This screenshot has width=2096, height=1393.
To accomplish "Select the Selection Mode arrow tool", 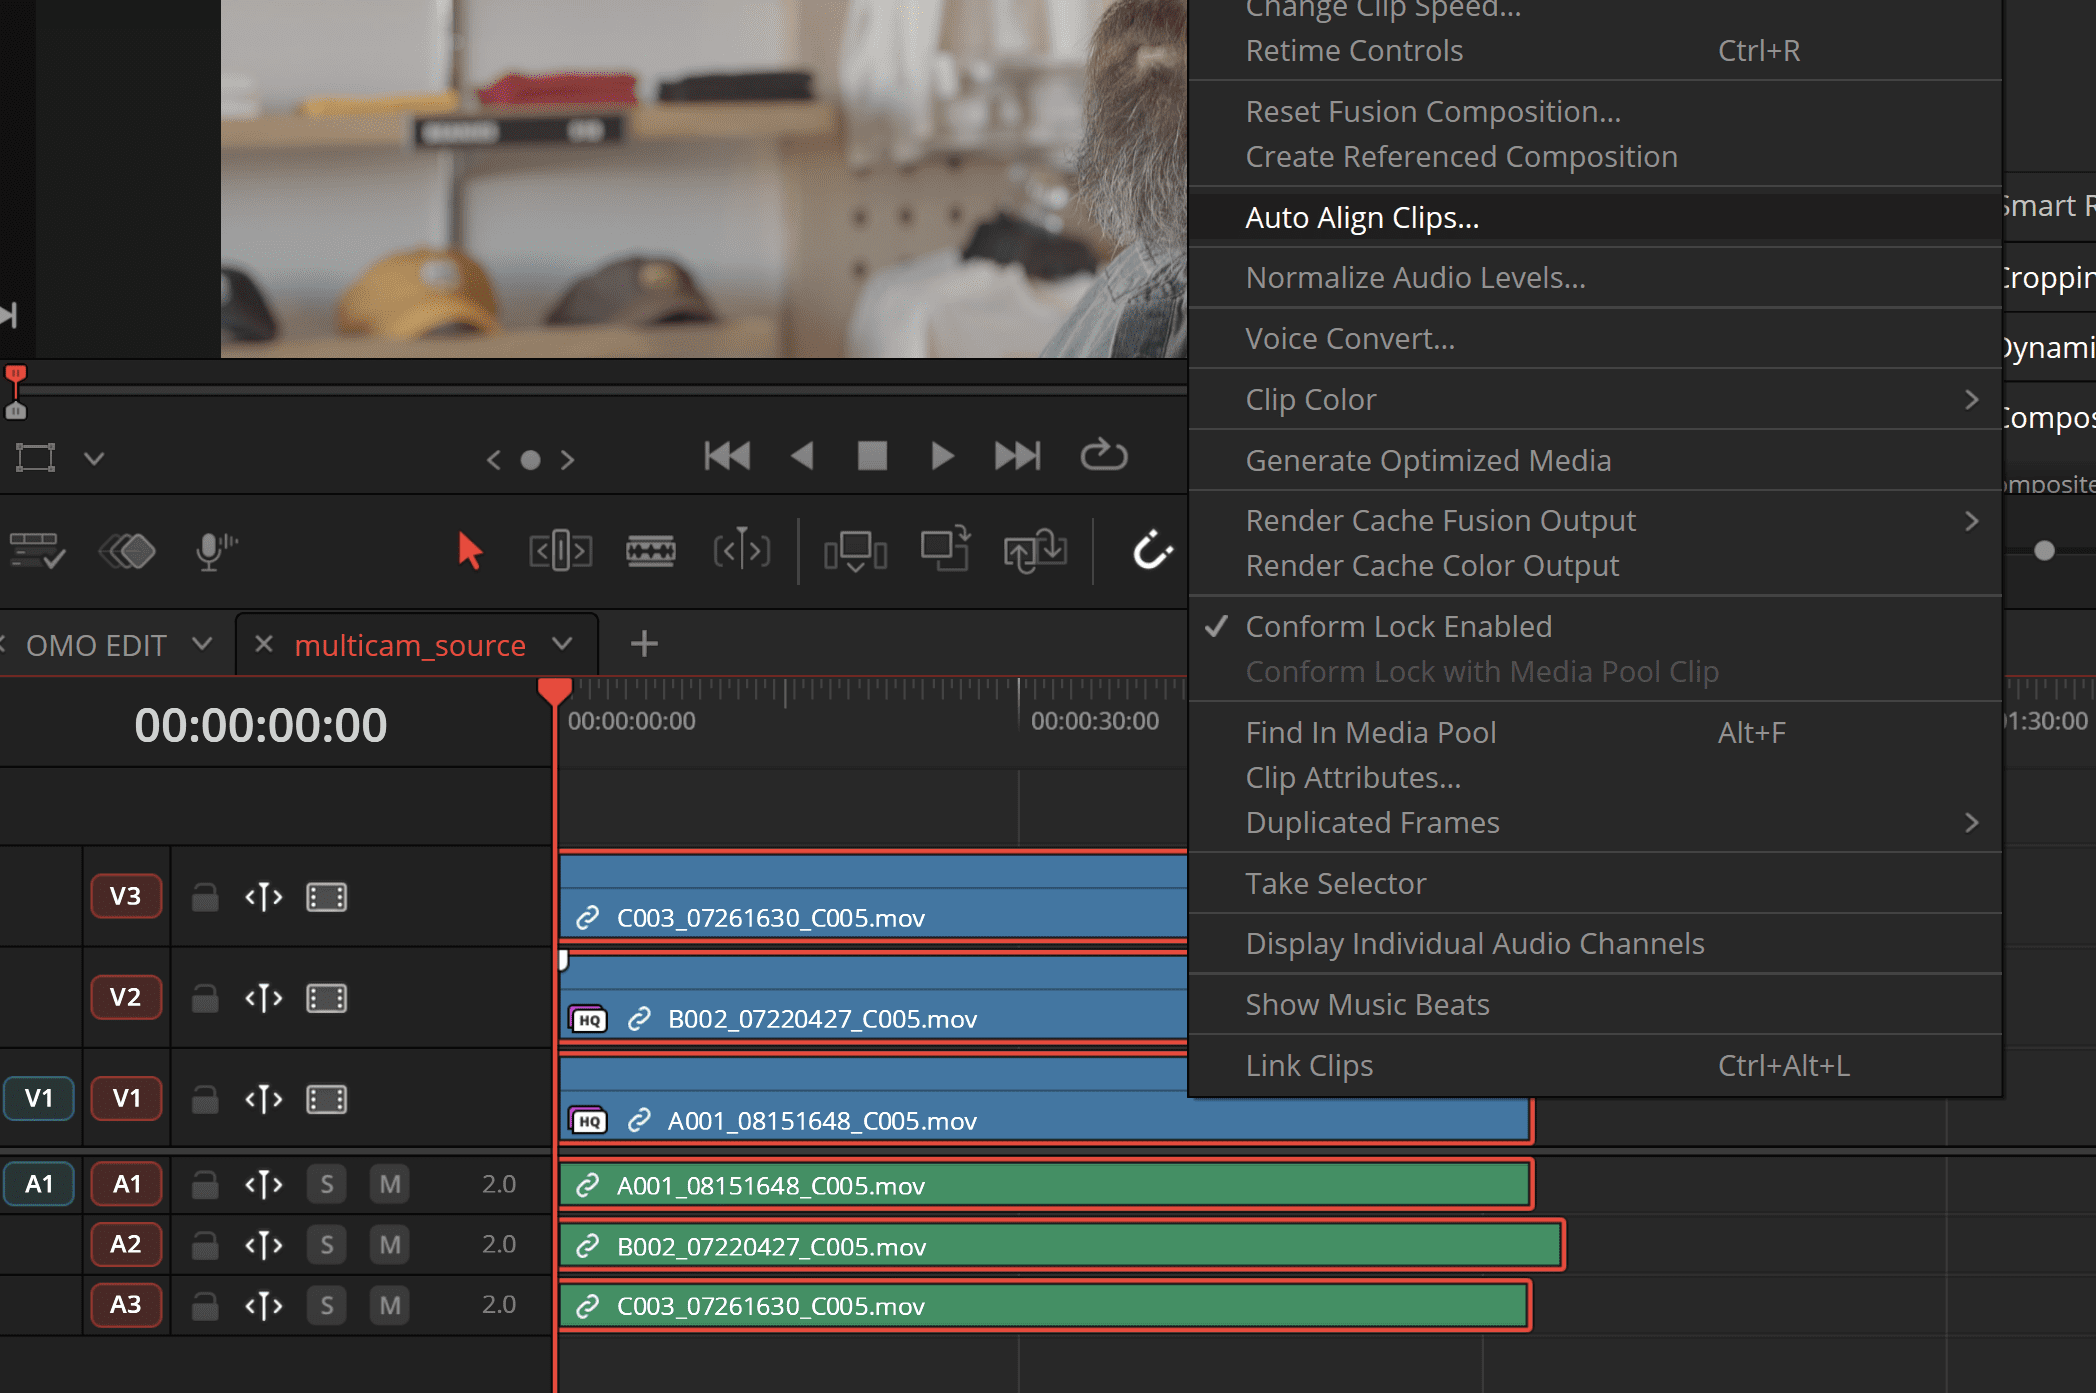I will [469, 550].
